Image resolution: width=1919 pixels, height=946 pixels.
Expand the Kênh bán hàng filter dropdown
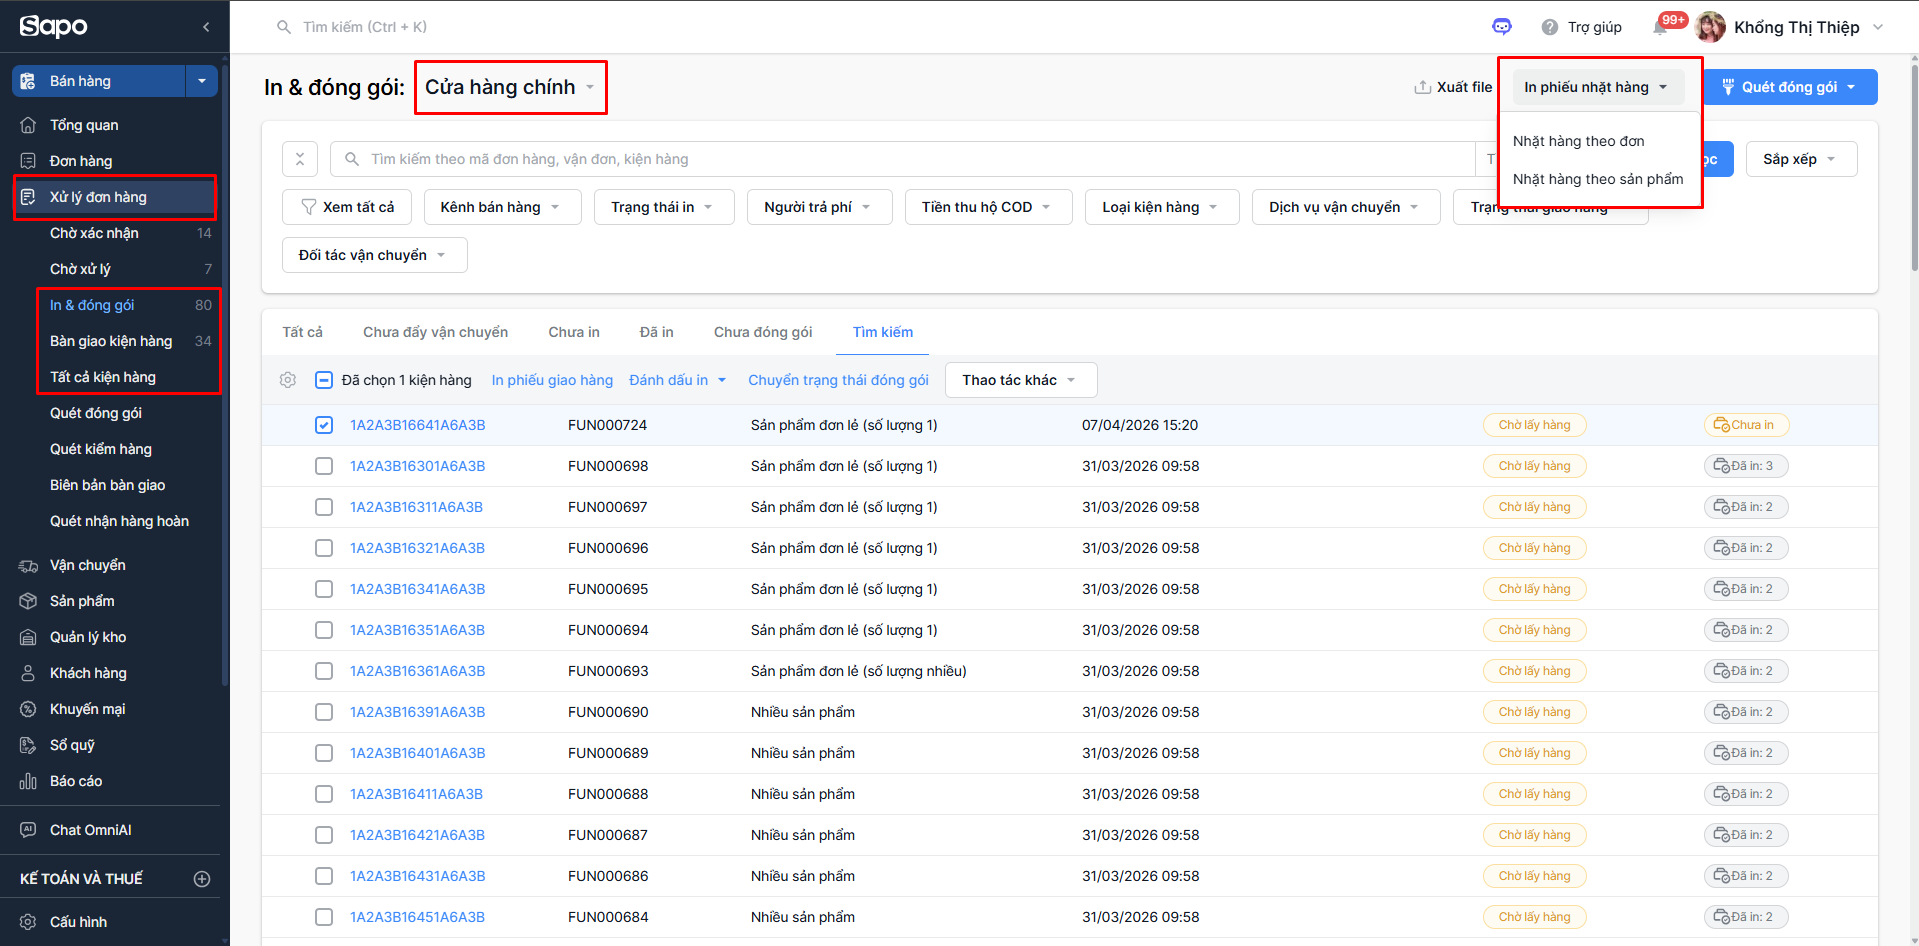pos(502,207)
